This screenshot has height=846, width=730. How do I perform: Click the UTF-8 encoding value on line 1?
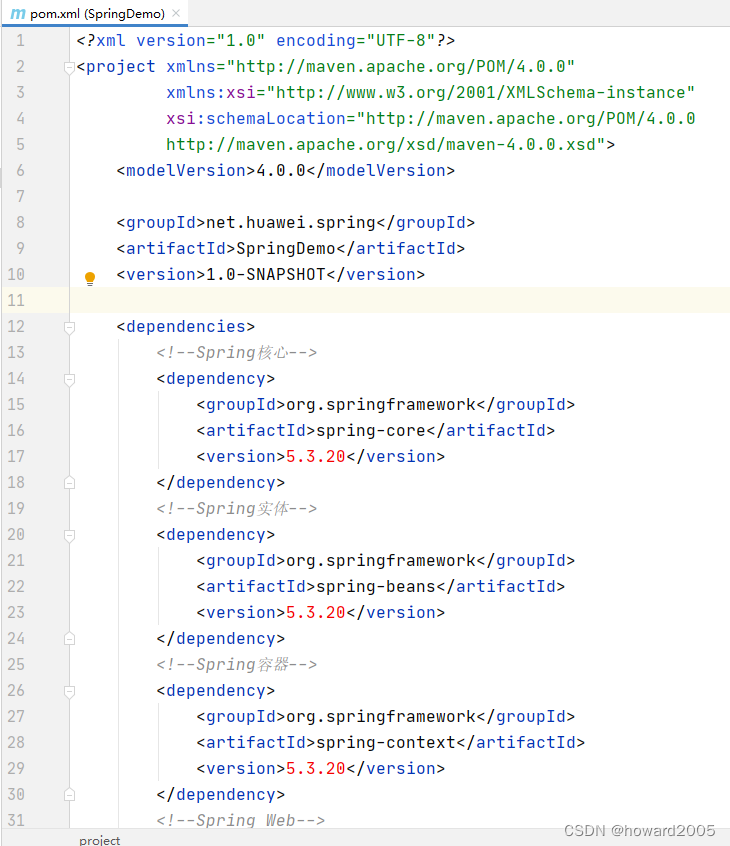tap(400, 40)
